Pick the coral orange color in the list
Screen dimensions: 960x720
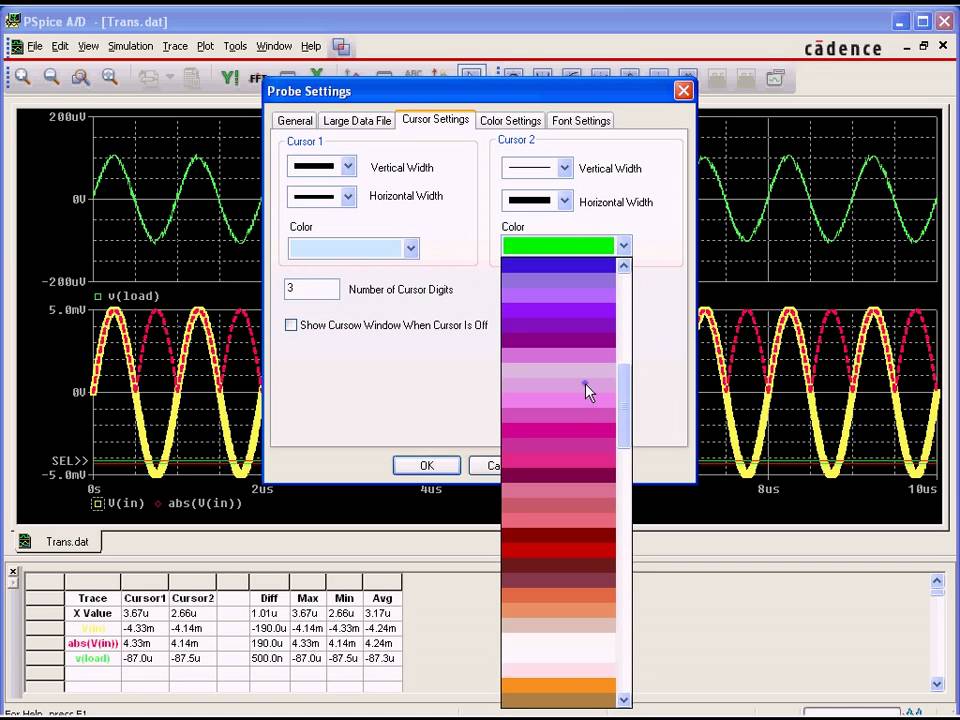tap(558, 595)
